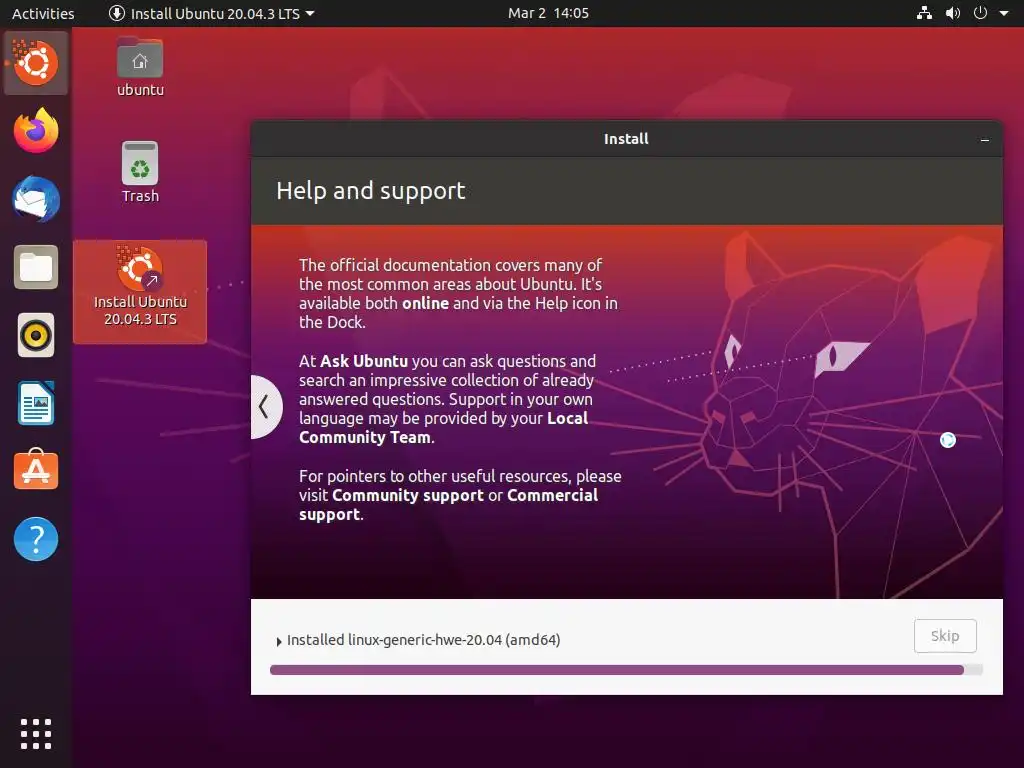Click the volume speaker icon in top bar

(x=953, y=13)
